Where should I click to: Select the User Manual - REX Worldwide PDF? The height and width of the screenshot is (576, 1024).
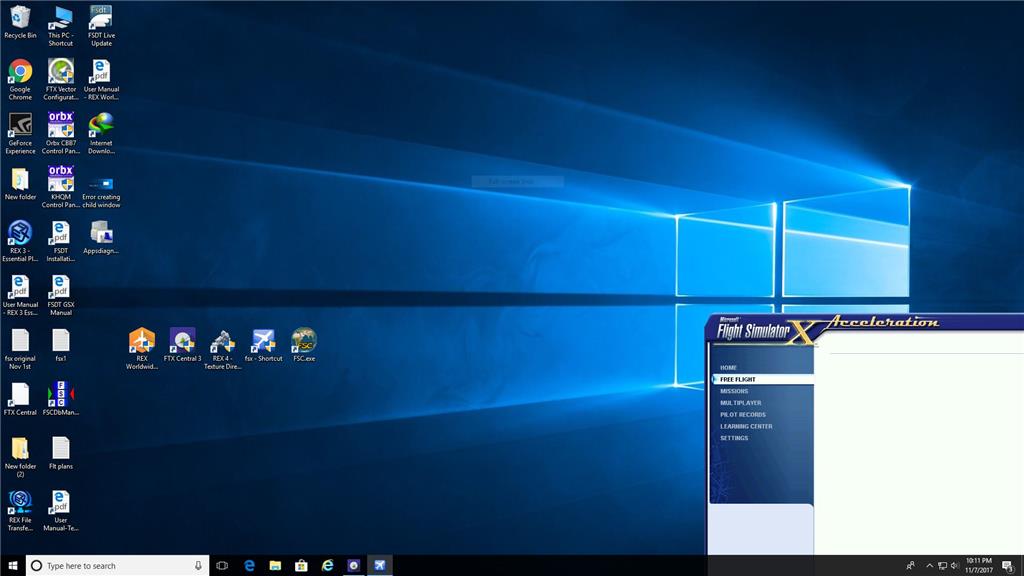tap(101, 80)
